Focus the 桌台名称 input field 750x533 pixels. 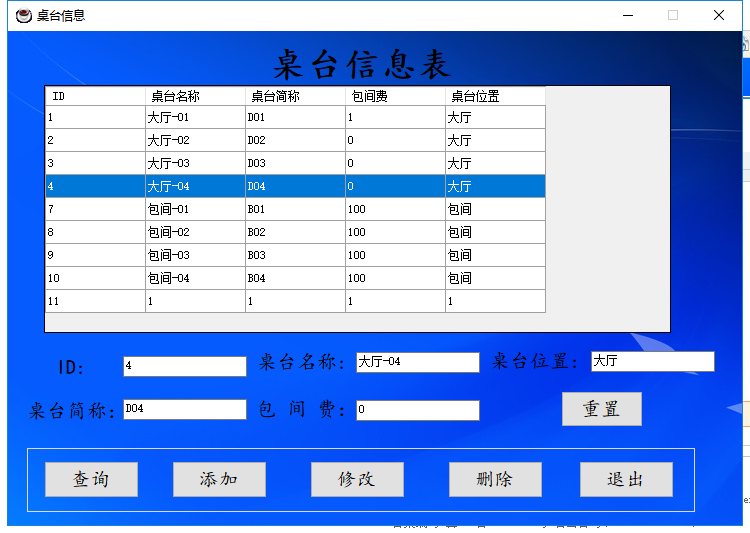click(418, 362)
